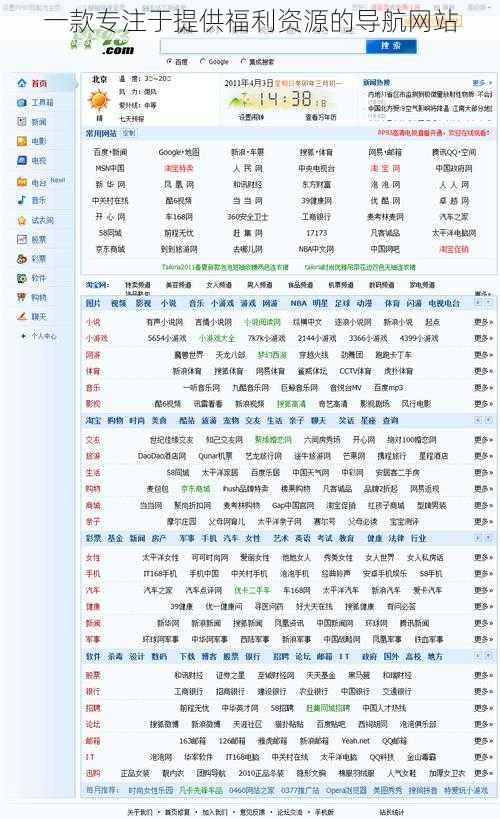Expand 更多 in the 小游戏 row

(483, 338)
